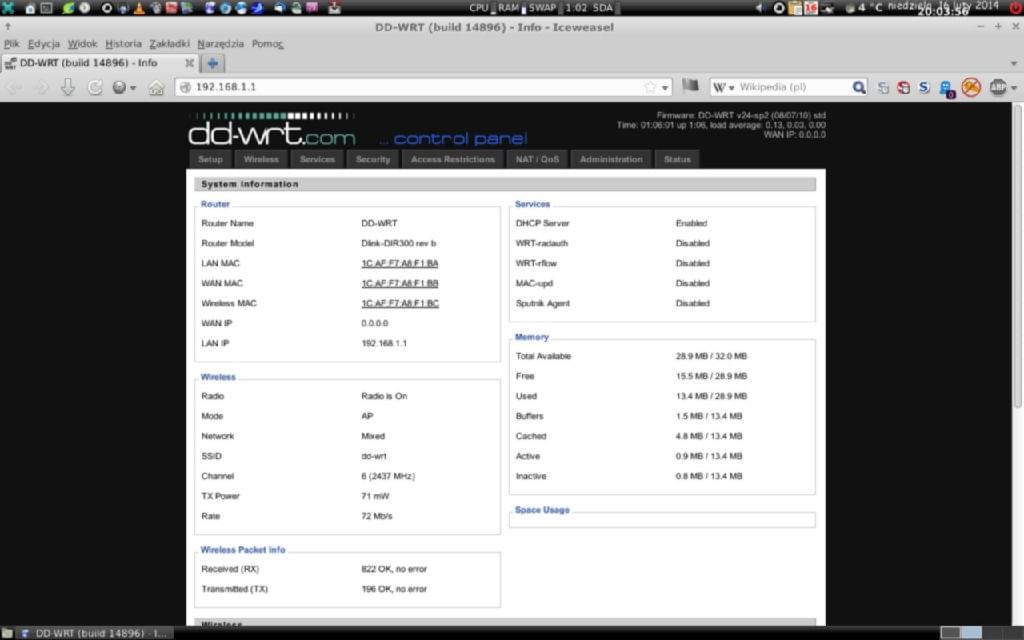Image resolution: width=1024 pixels, height=640 pixels.
Task: Open the blue Ghostery ghost extension icon
Action: (x=946, y=88)
